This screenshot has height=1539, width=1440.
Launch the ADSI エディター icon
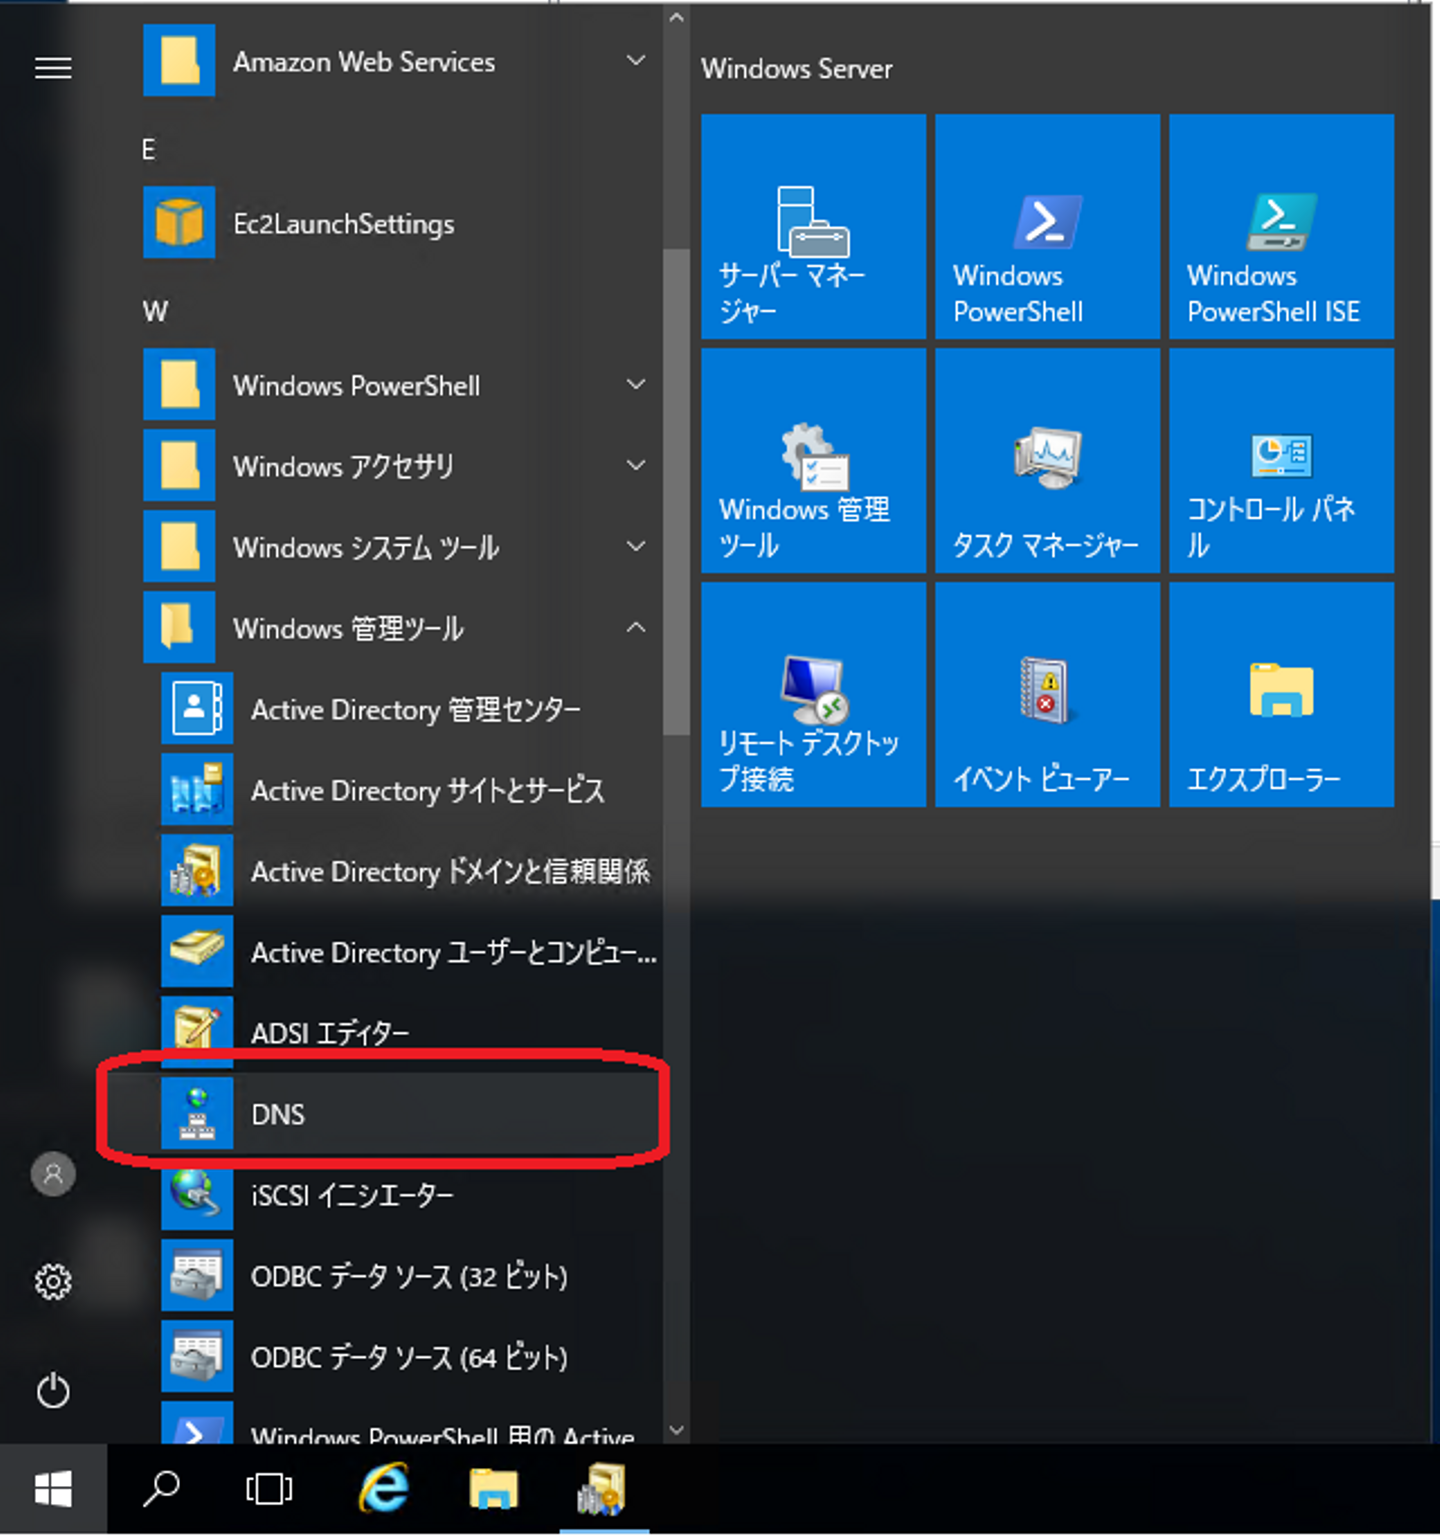pyautogui.click(x=197, y=1033)
